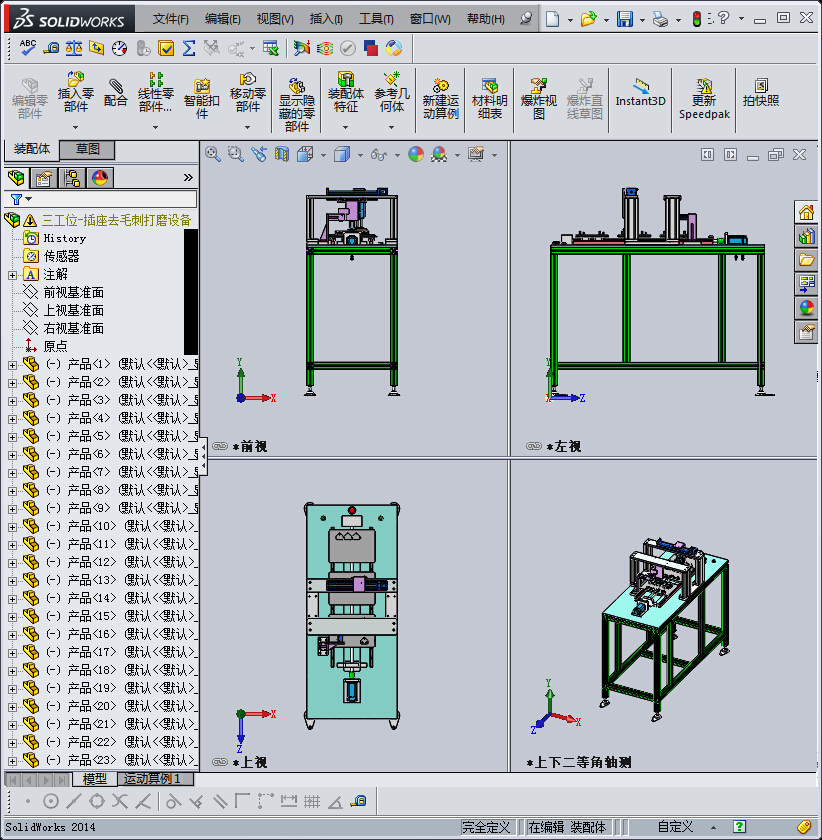
Task: Click the Save floppy disk icon
Action: tap(625, 19)
